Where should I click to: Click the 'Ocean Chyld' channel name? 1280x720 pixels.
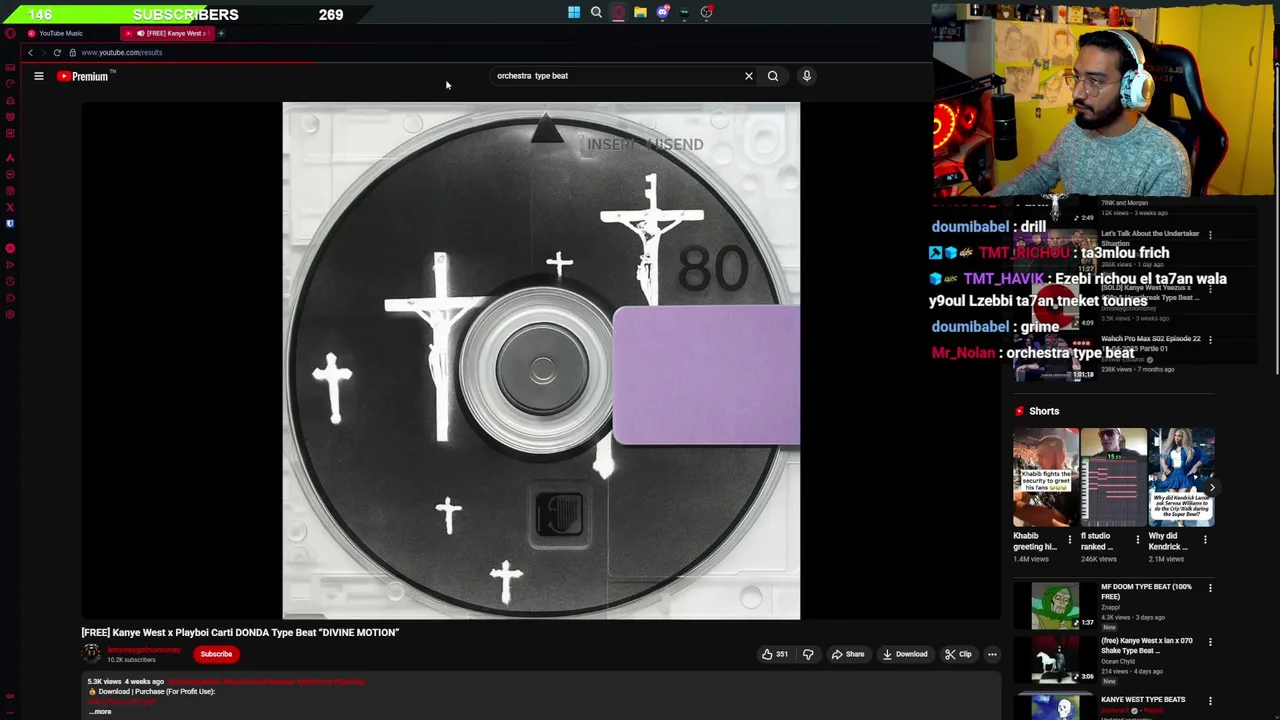click(x=1120, y=661)
